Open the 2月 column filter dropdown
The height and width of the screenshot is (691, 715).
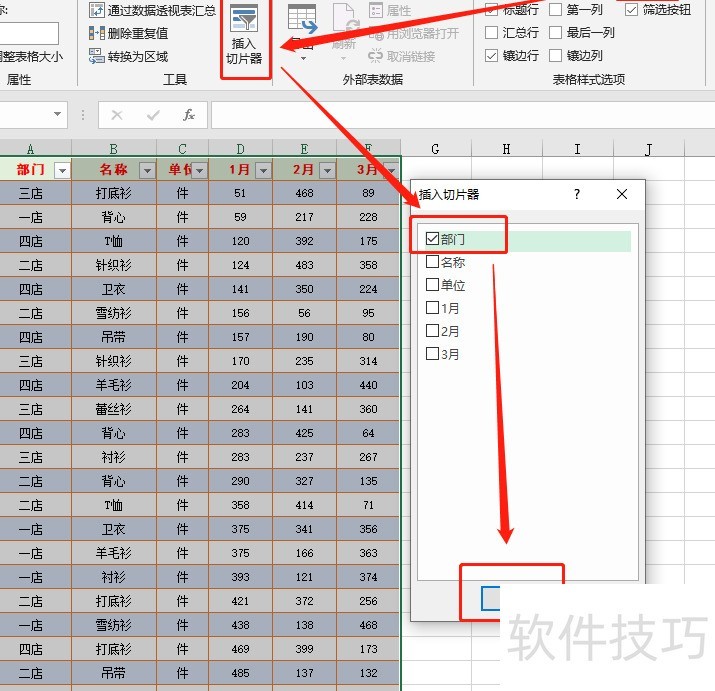(327, 171)
